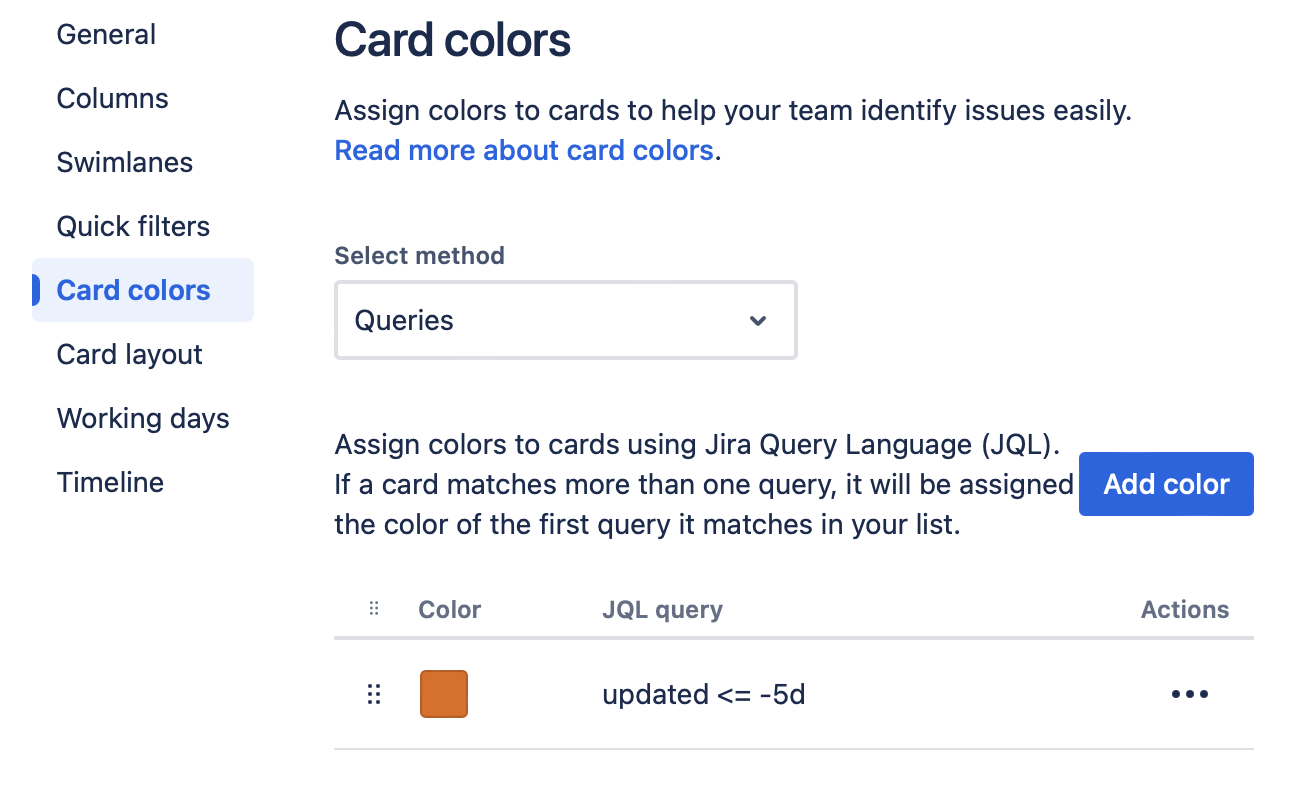Expand the Queries selection list
Screen dimensions: 1294x796
coord(565,320)
